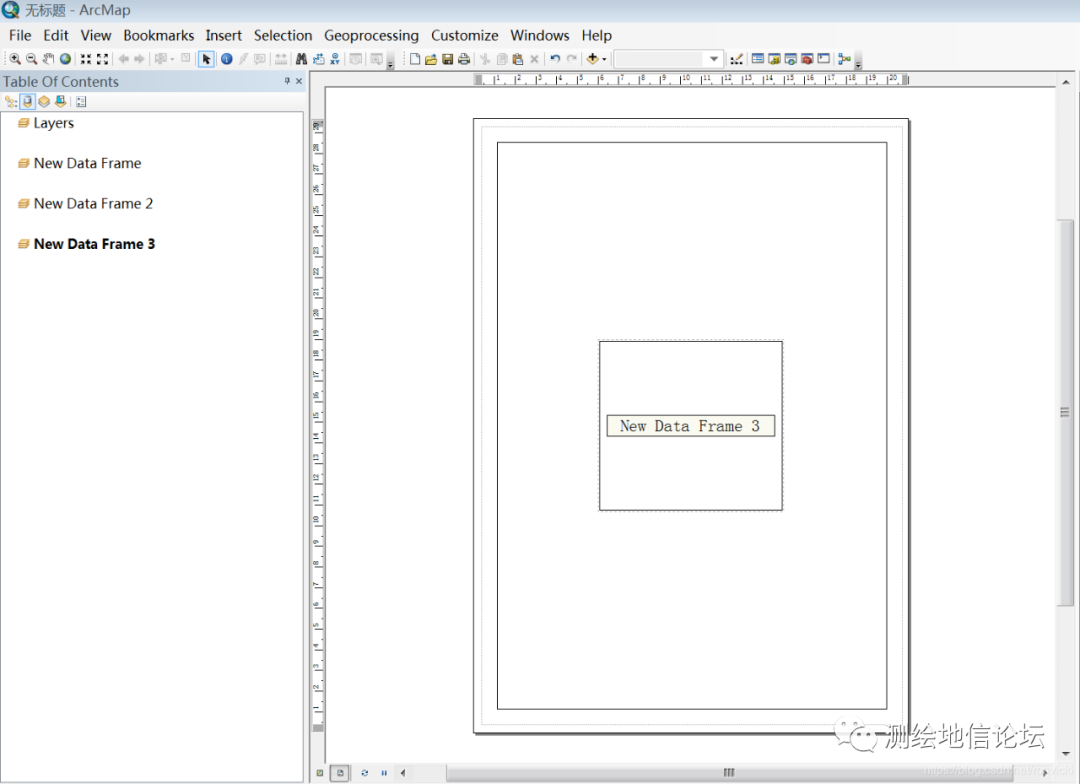Open the ModelBuilder window

[x=844, y=59]
